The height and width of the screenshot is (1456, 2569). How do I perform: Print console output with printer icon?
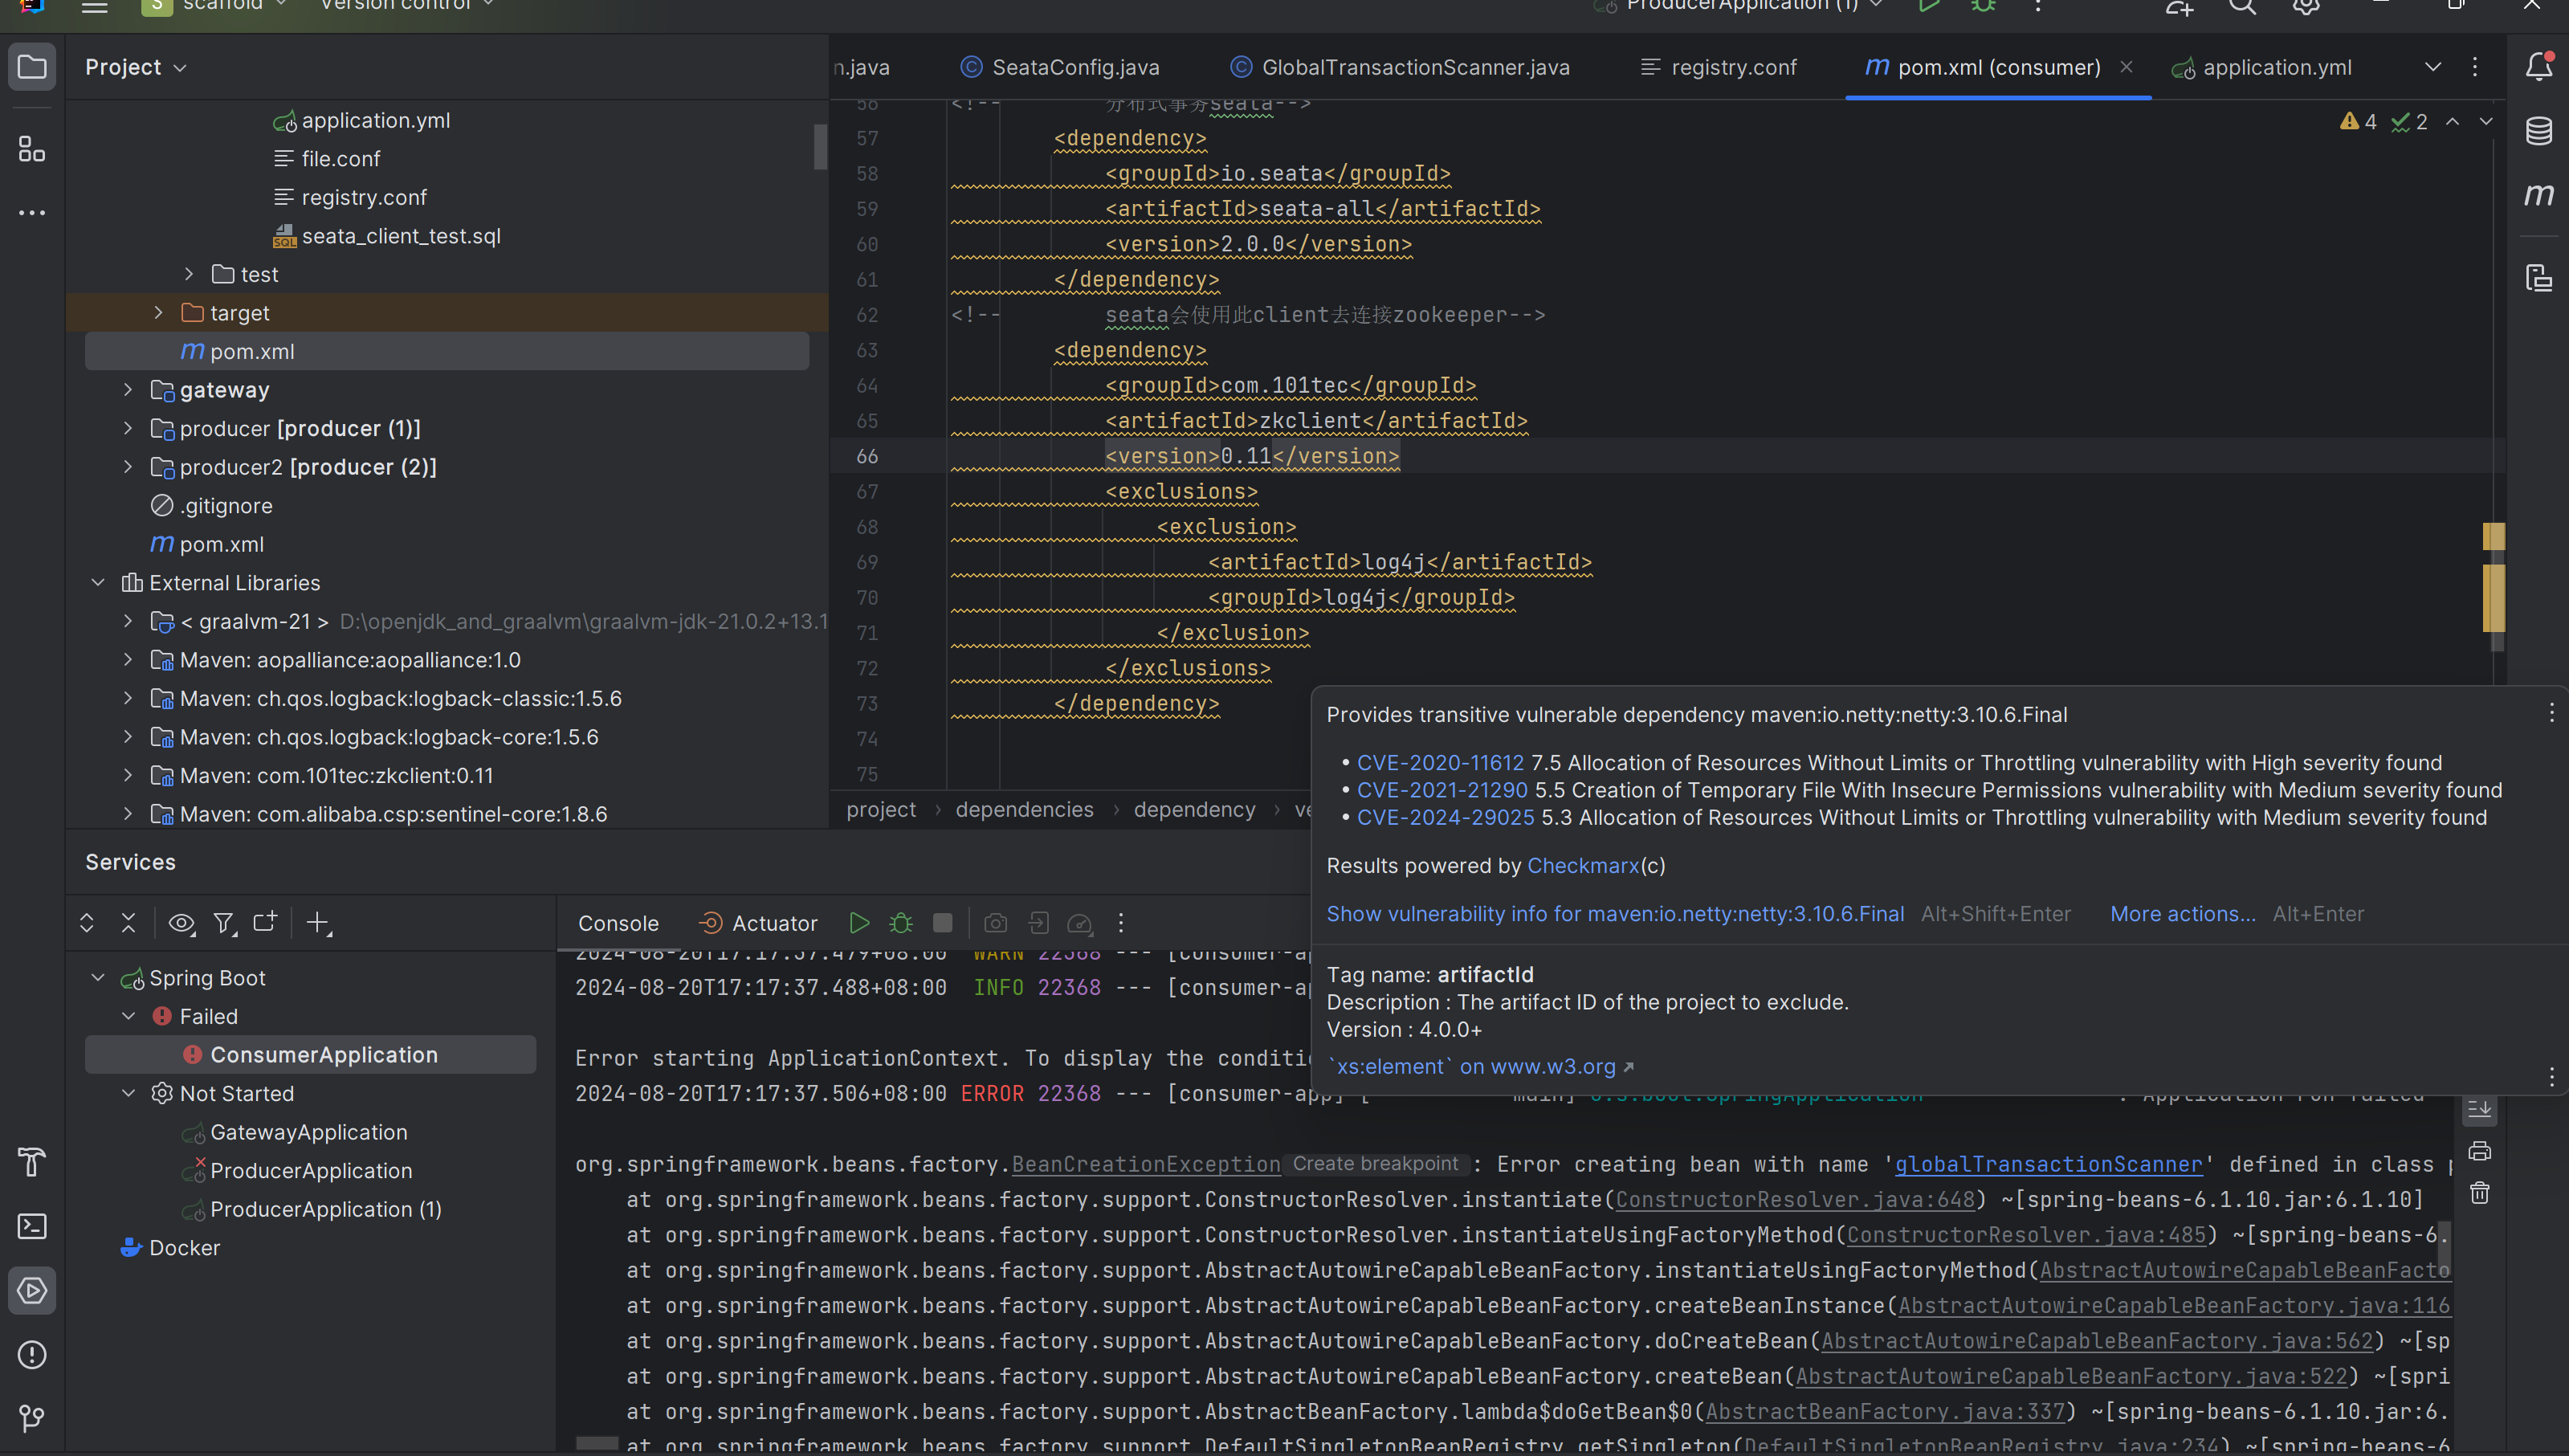[x=2479, y=1151]
